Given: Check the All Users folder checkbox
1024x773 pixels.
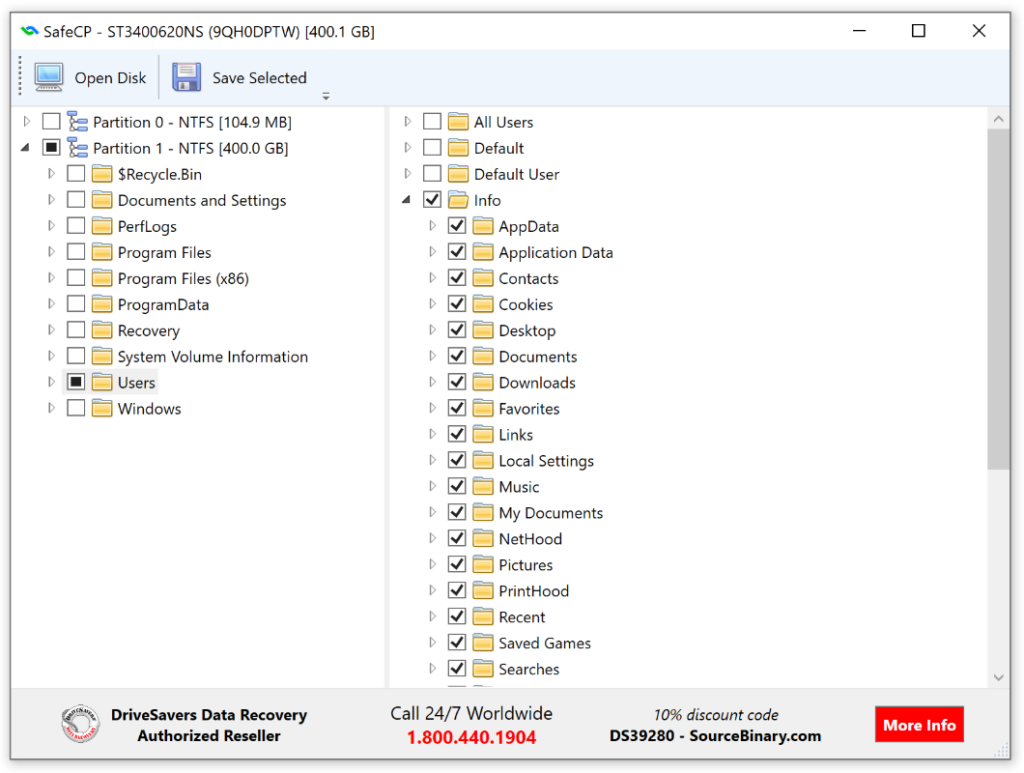Looking at the screenshot, I should point(432,121).
